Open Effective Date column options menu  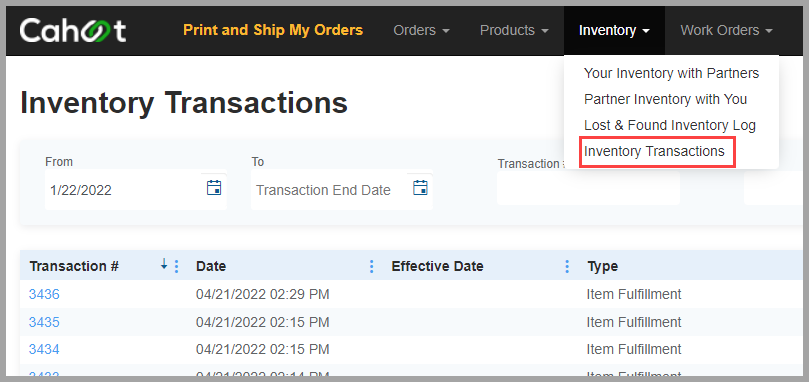pyautogui.click(x=567, y=266)
